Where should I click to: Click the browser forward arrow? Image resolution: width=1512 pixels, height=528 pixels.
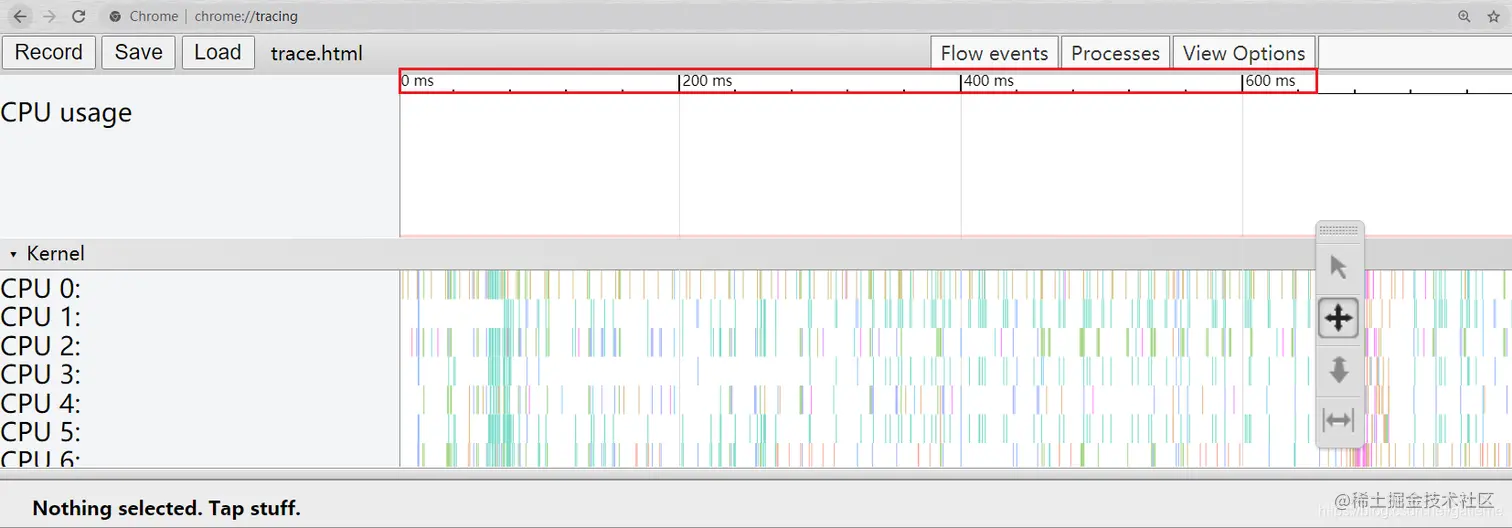(x=49, y=16)
